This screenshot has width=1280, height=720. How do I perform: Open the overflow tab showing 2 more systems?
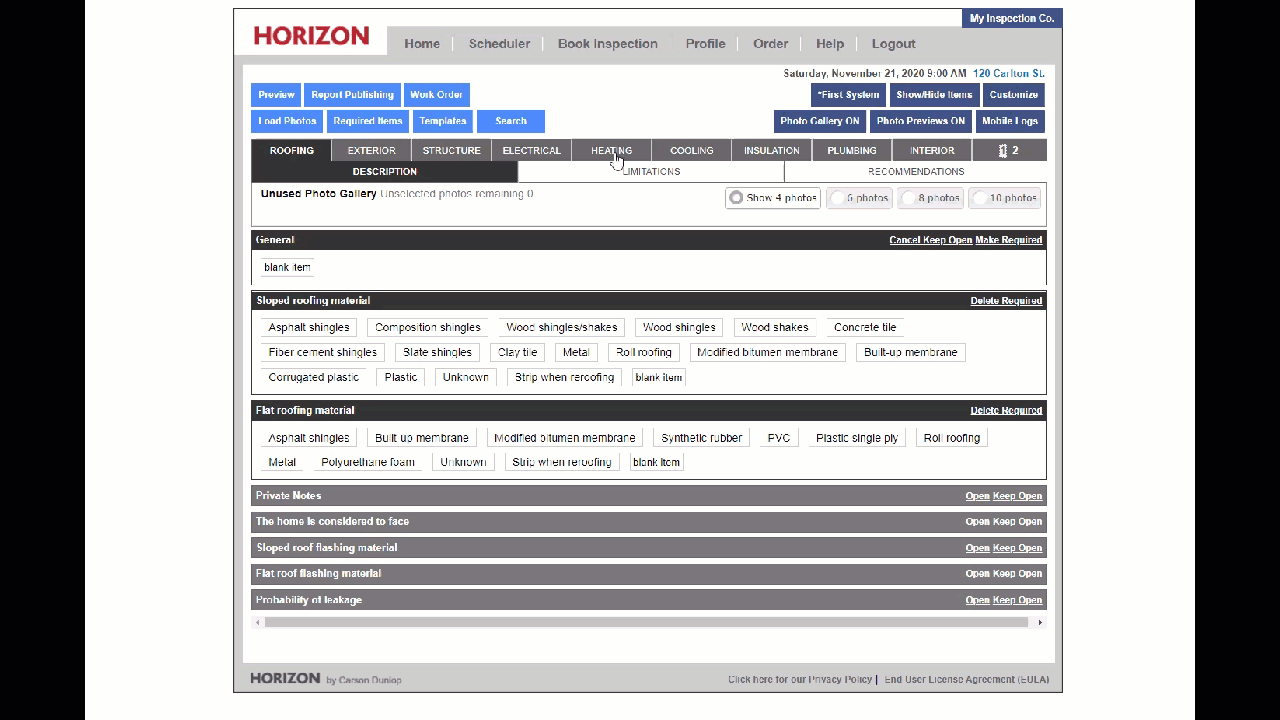[1009, 151]
